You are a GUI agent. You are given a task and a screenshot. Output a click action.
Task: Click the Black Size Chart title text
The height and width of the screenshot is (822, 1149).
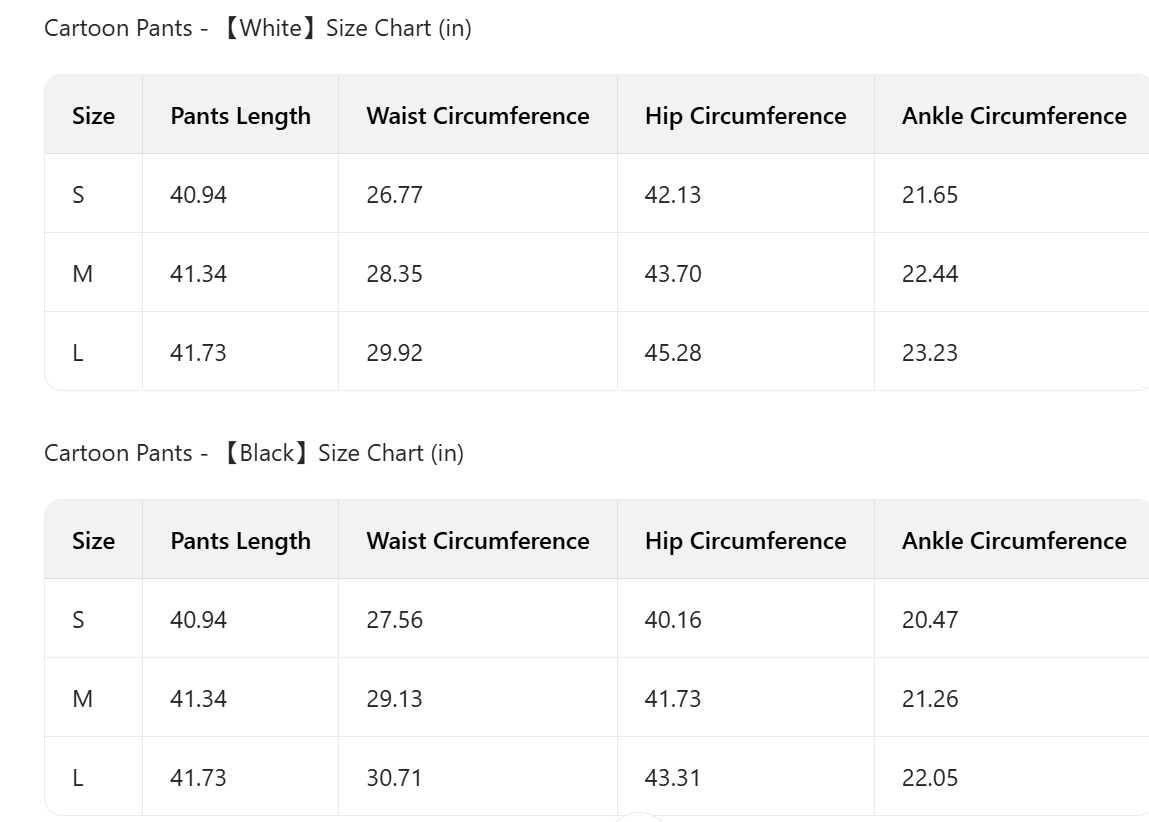click(x=254, y=453)
